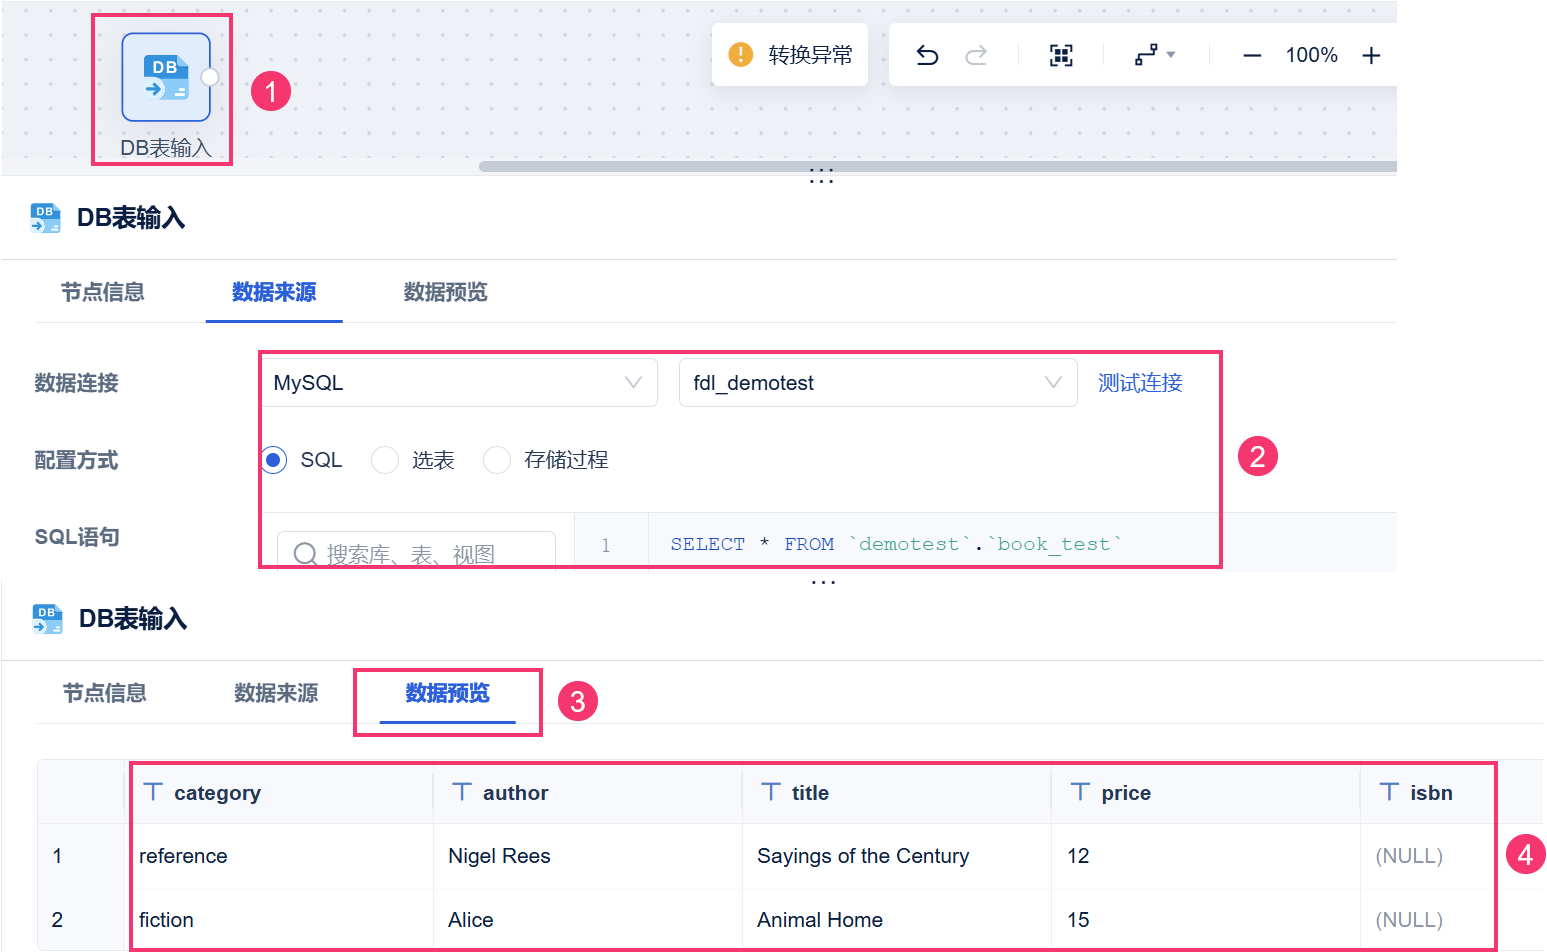Click the 搜索库、表、视图 search field
The height and width of the screenshot is (952, 1547).
pyautogui.click(x=416, y=552)
